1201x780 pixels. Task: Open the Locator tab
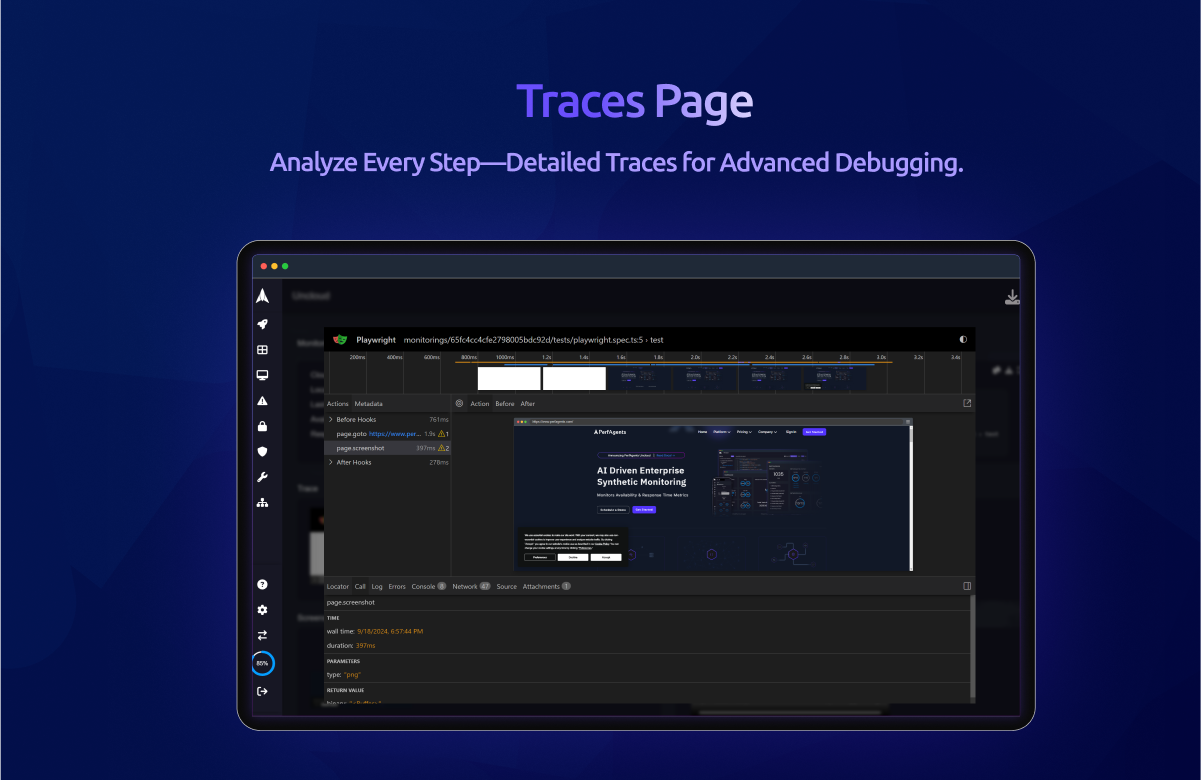pos(338,586)
